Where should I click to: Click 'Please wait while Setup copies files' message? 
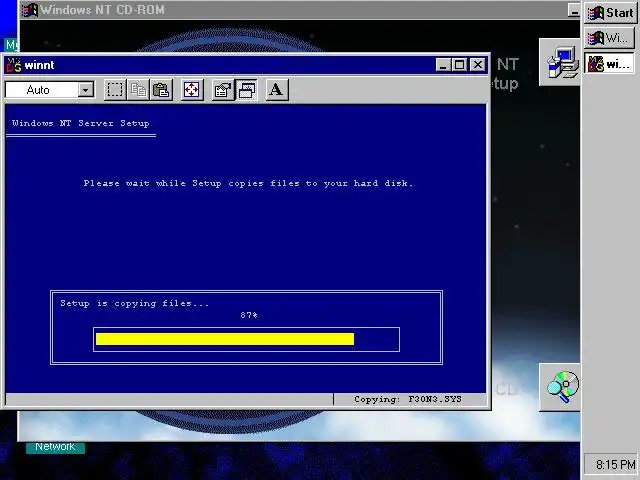(x=248, y=183)
